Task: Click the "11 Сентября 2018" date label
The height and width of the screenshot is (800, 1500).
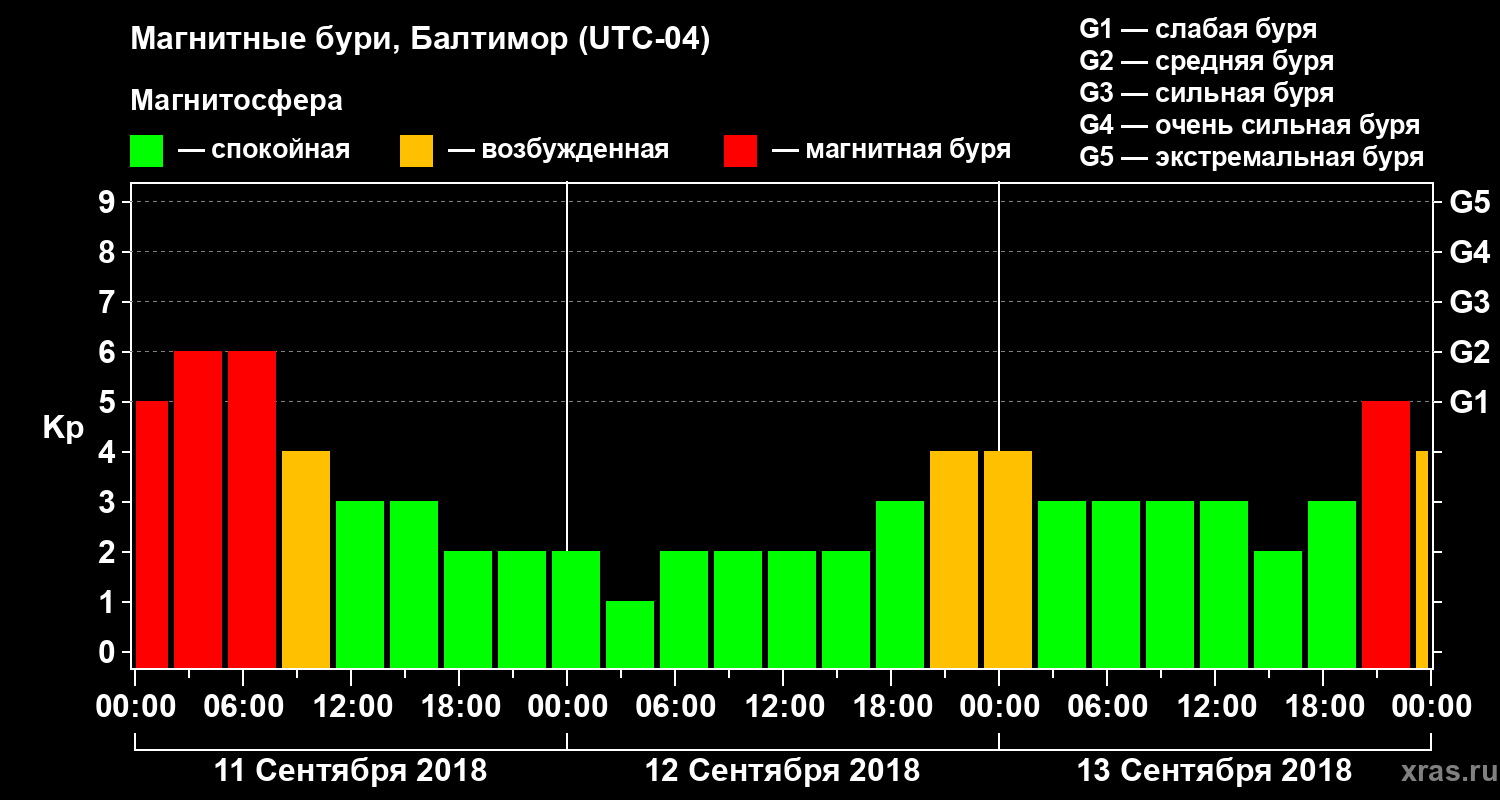Action: tap(351, 771)
